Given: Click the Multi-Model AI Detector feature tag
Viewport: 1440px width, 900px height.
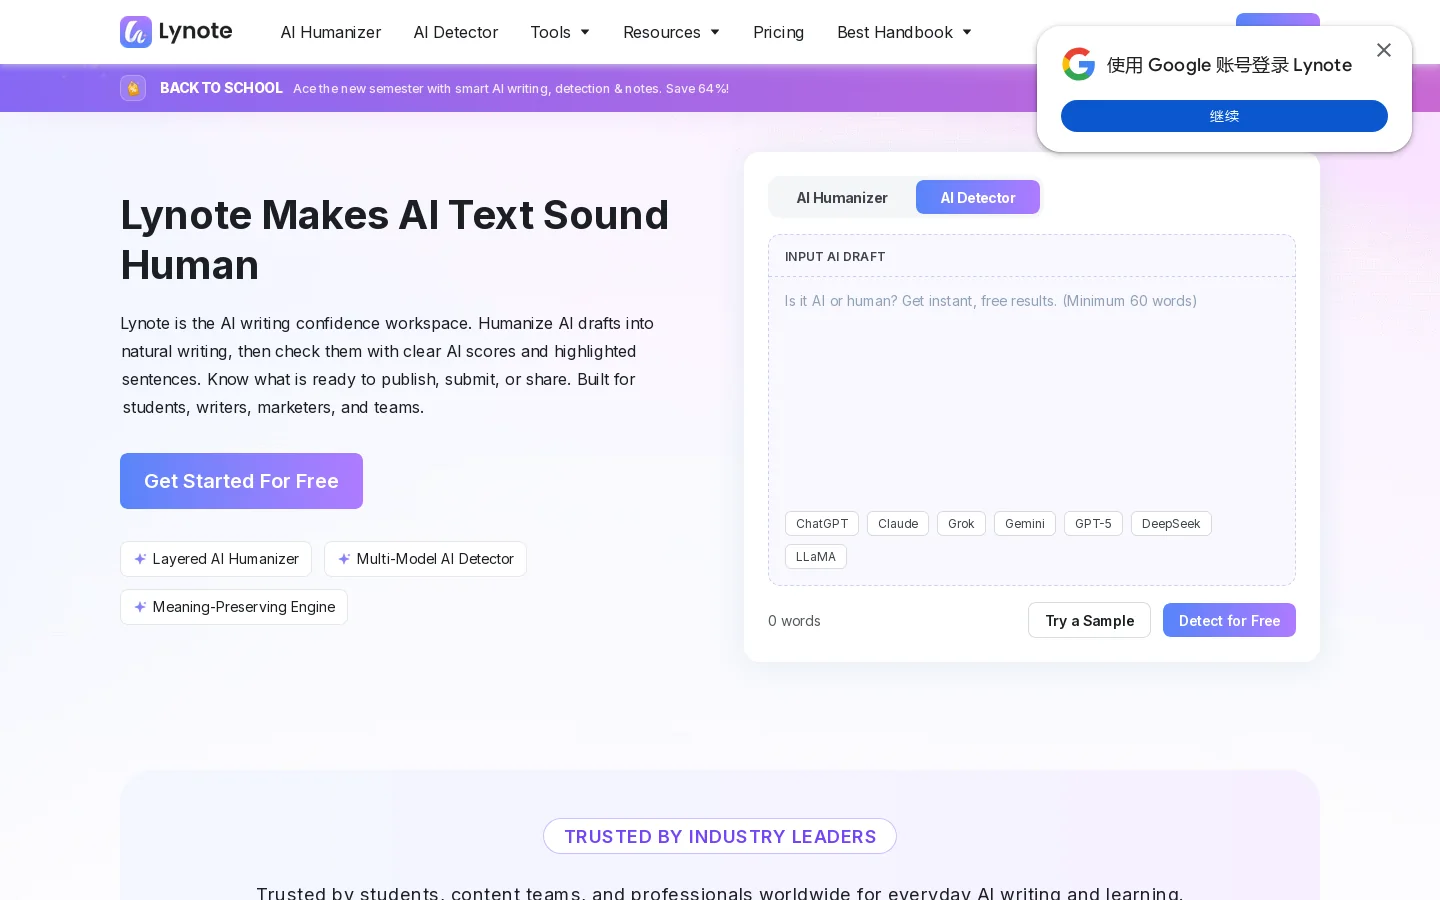Looking at the screenshot, I should pos(425,559).
